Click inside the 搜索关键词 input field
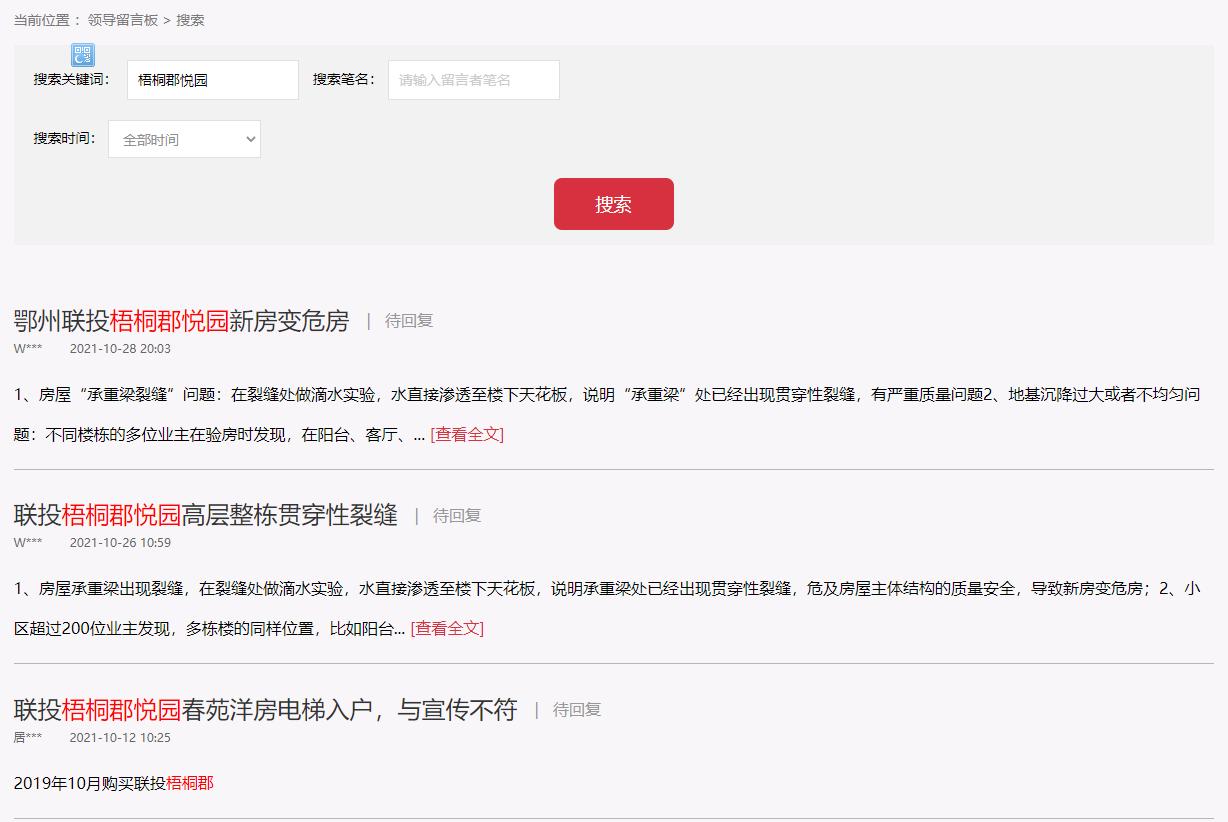Screen dimensions: 1228x822 coord(212,80)
